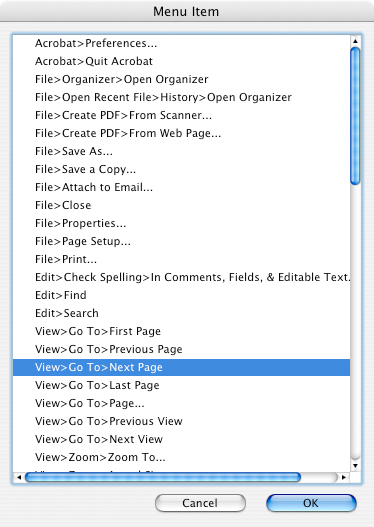The width and height of the screenshot is (374, 527).
Task: Click the horizontal scrollbar thumb
Action: [x=163, y=477]
